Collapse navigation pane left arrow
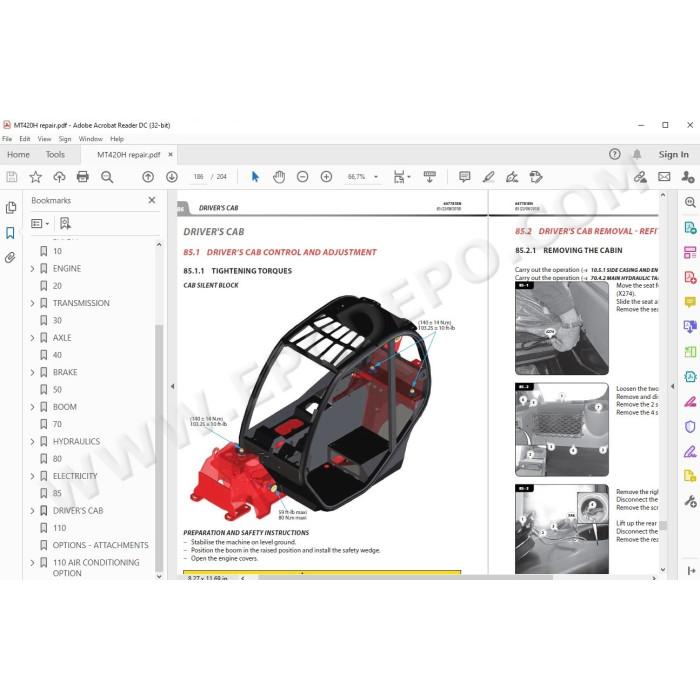This screenshot has height=700, width=700. click(x=172, y=387)
